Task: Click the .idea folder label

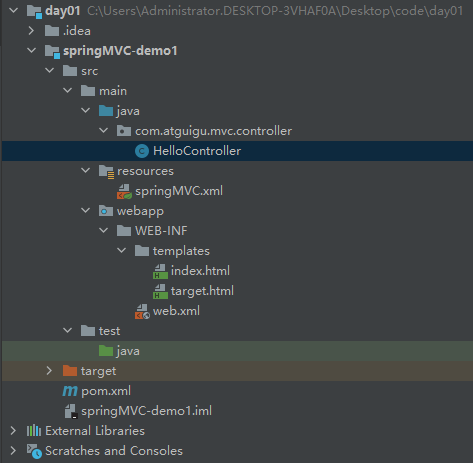Action: (x=77, y=31)
